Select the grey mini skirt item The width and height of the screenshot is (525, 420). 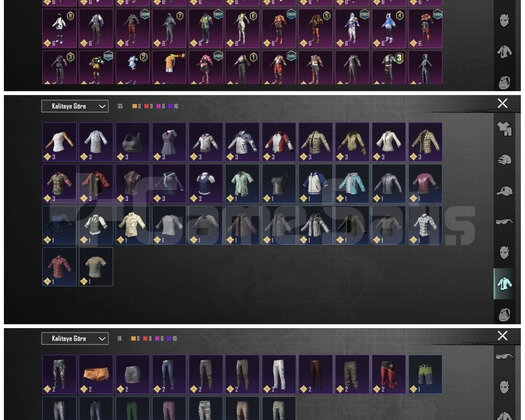point(133,374)
